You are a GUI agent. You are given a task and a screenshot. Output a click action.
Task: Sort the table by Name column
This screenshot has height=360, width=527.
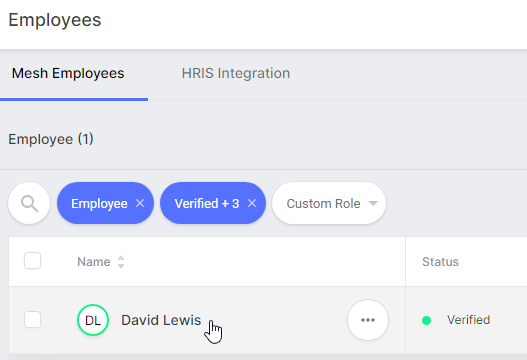click(x=94, y=262)
